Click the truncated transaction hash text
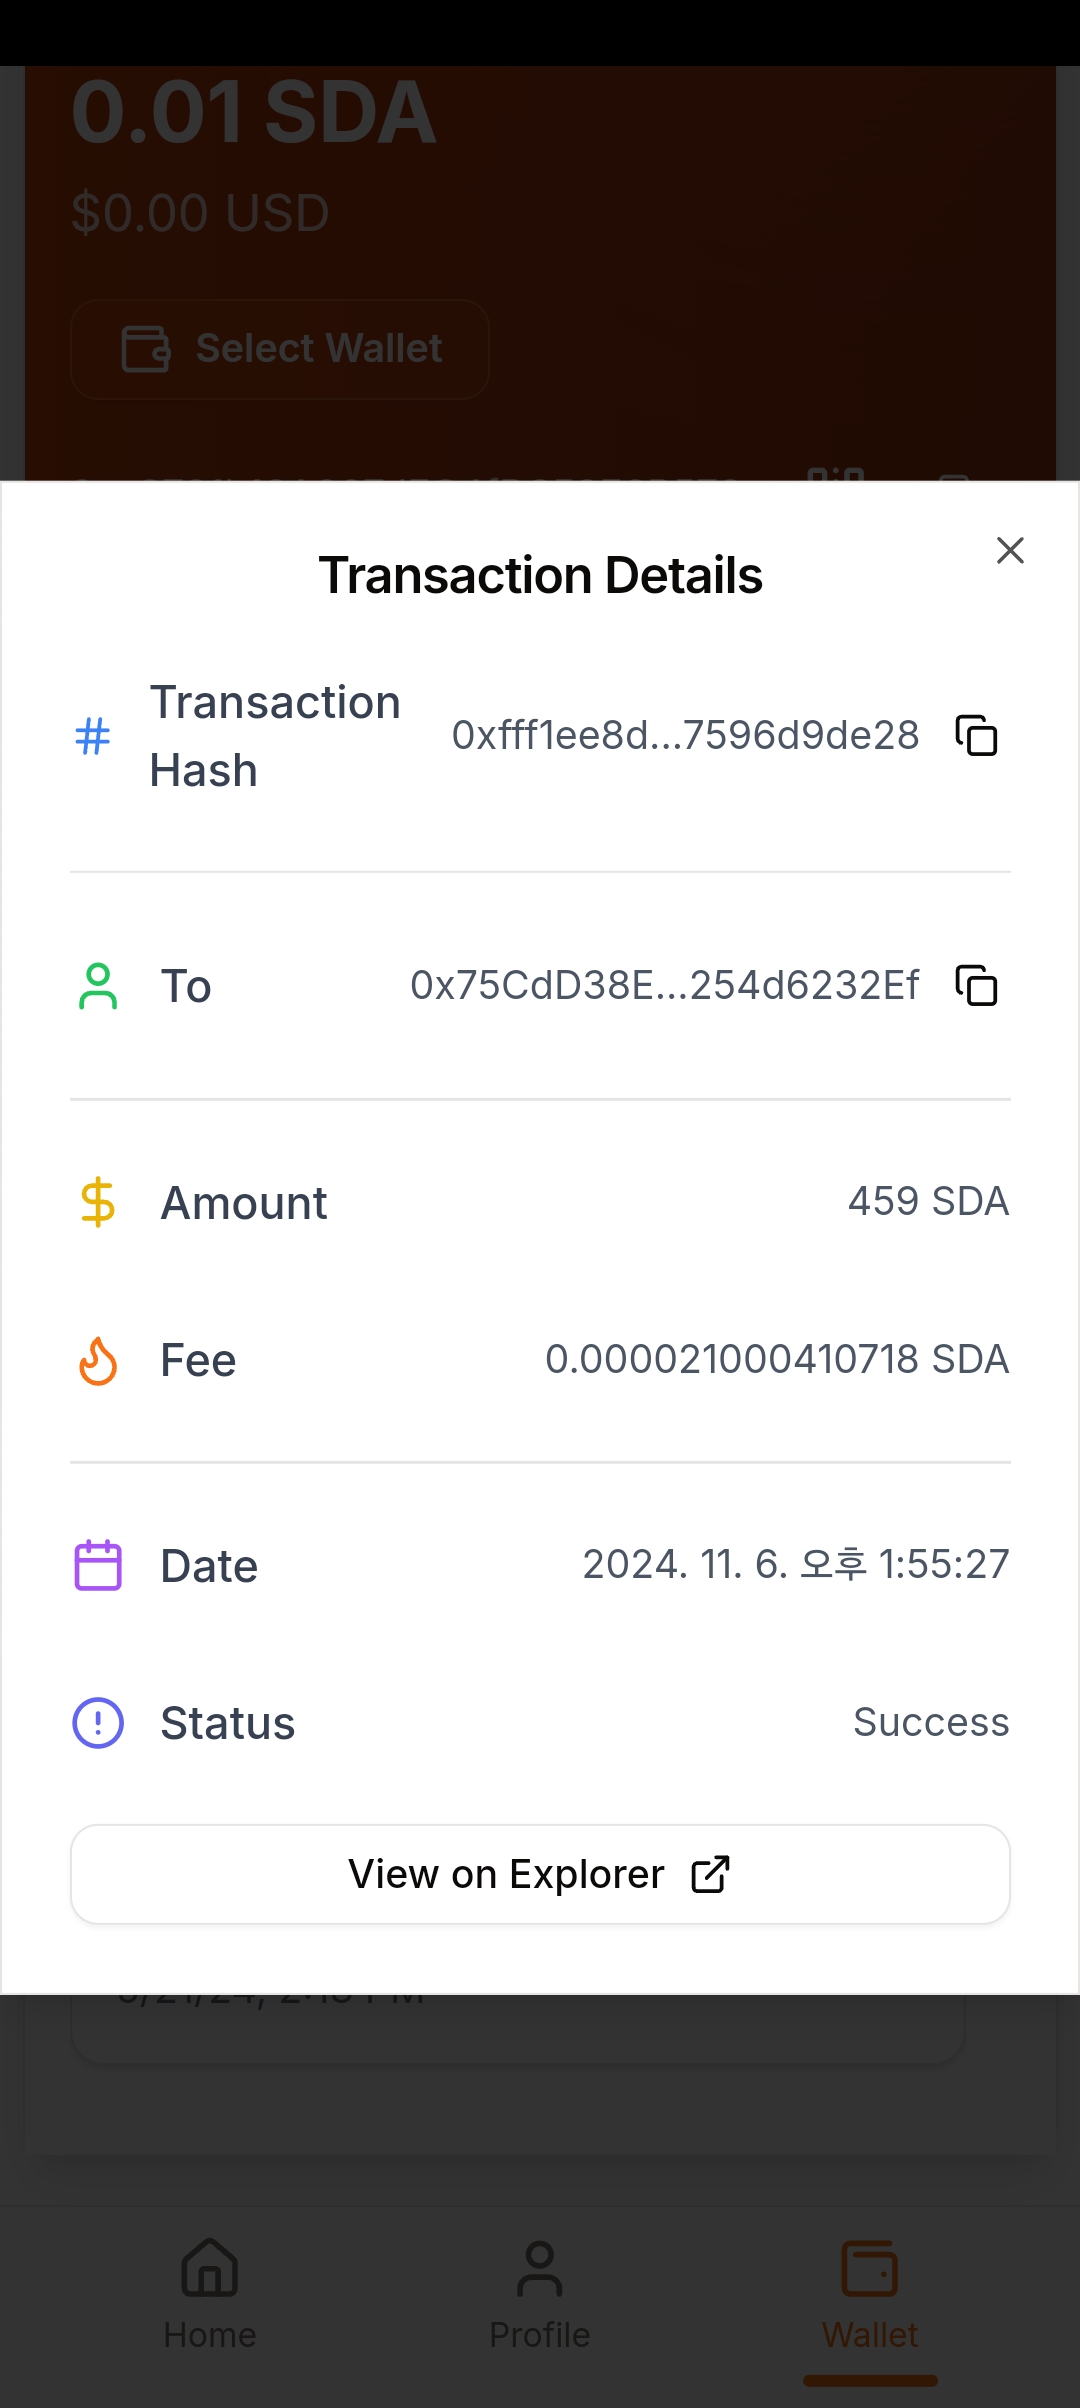Image resolution: width=1080 pixels, height=2408 pixels. 685,736
